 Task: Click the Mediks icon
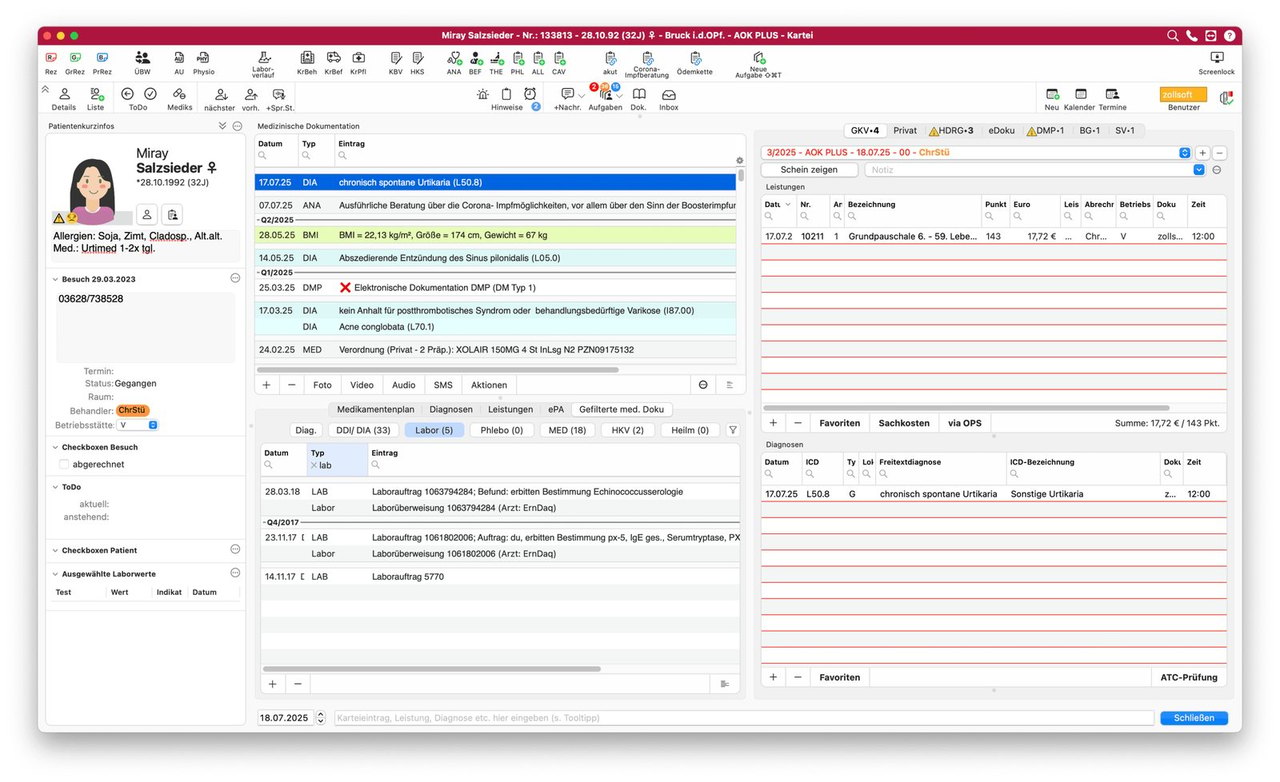point(180,99)
